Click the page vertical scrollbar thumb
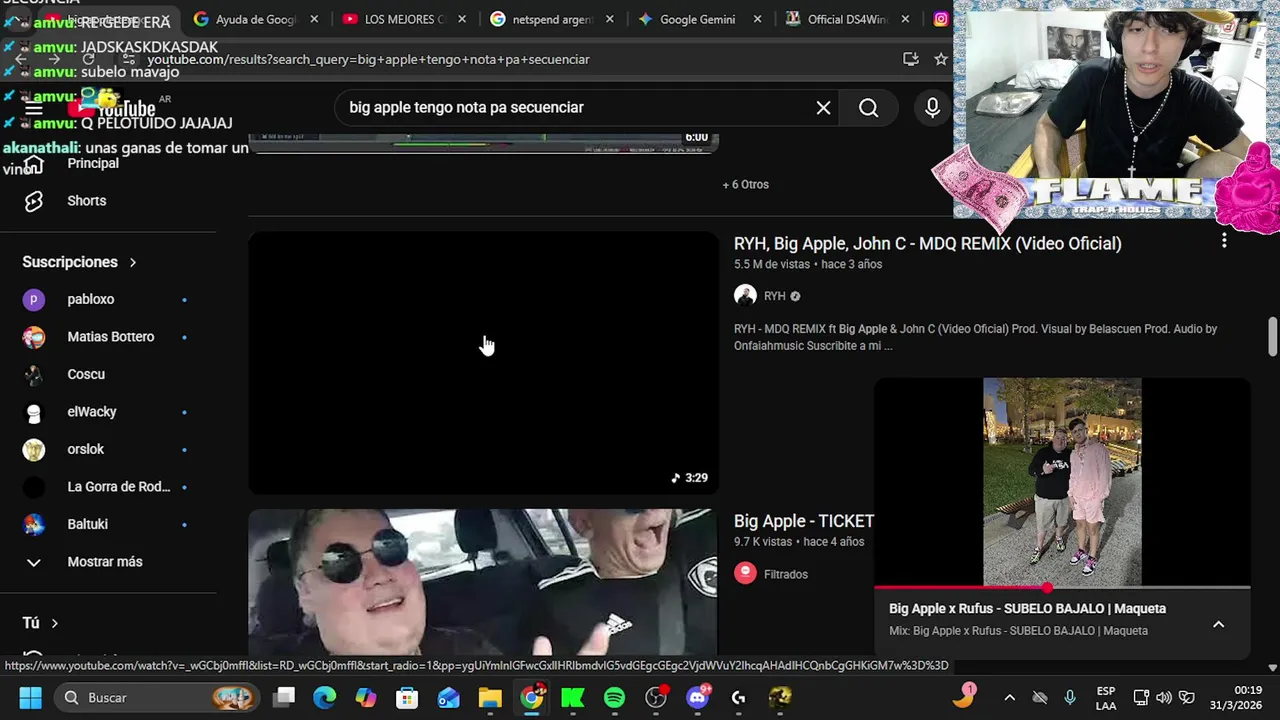The width and height of the screenshot is (1280, 720). click(x=1272, y=336)
